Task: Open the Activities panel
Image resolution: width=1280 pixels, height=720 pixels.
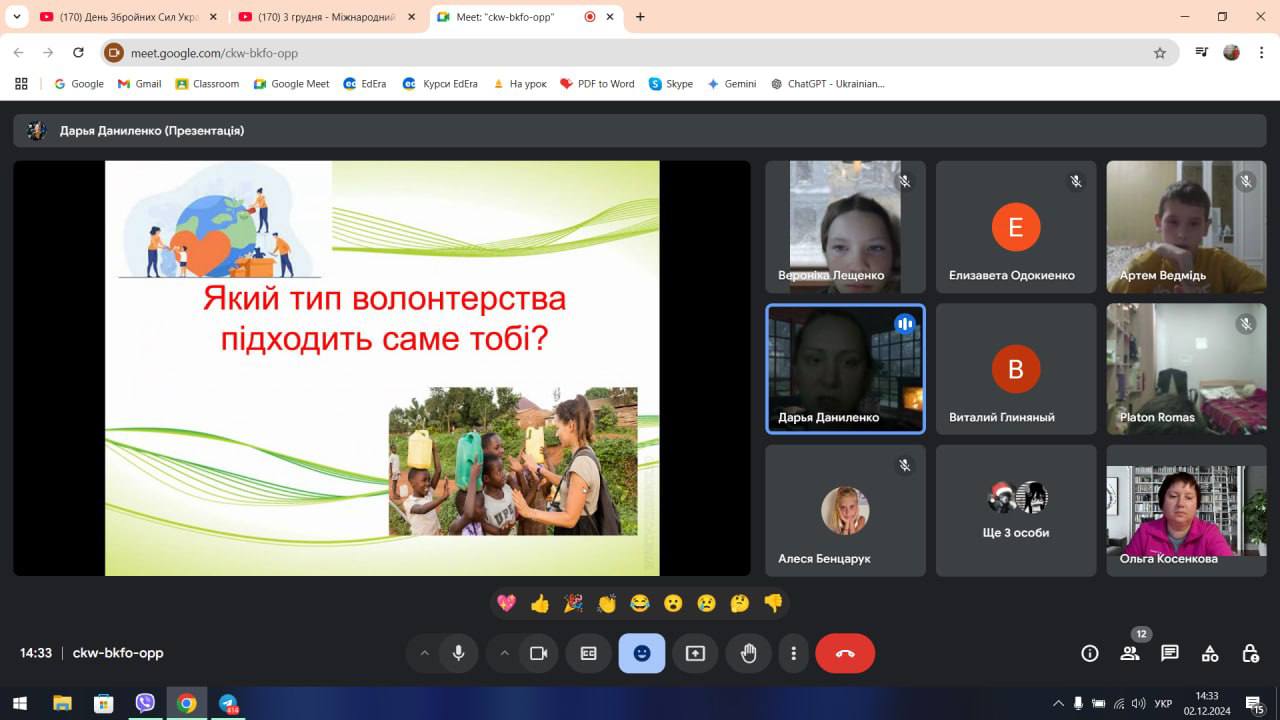Action: (1210, 653)
